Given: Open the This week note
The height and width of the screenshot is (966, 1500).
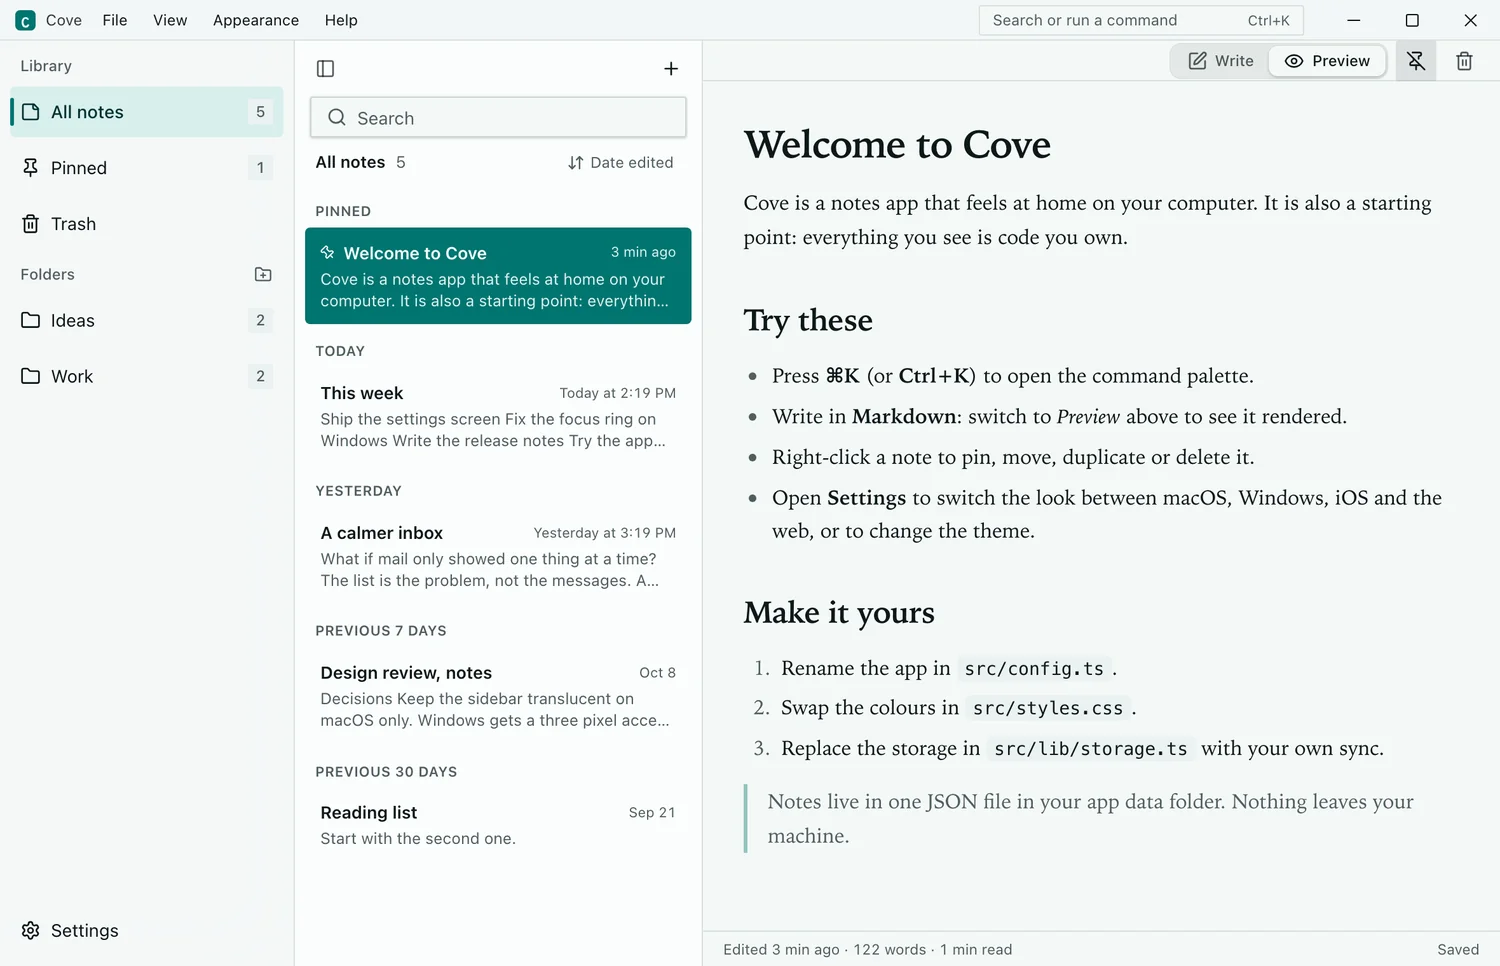Looking at the screenshot, I should point(498,416).
